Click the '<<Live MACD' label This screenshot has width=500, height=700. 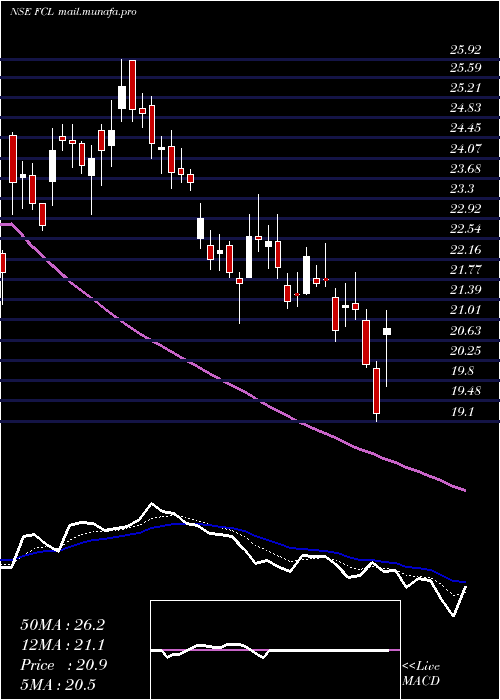(421, 674)
